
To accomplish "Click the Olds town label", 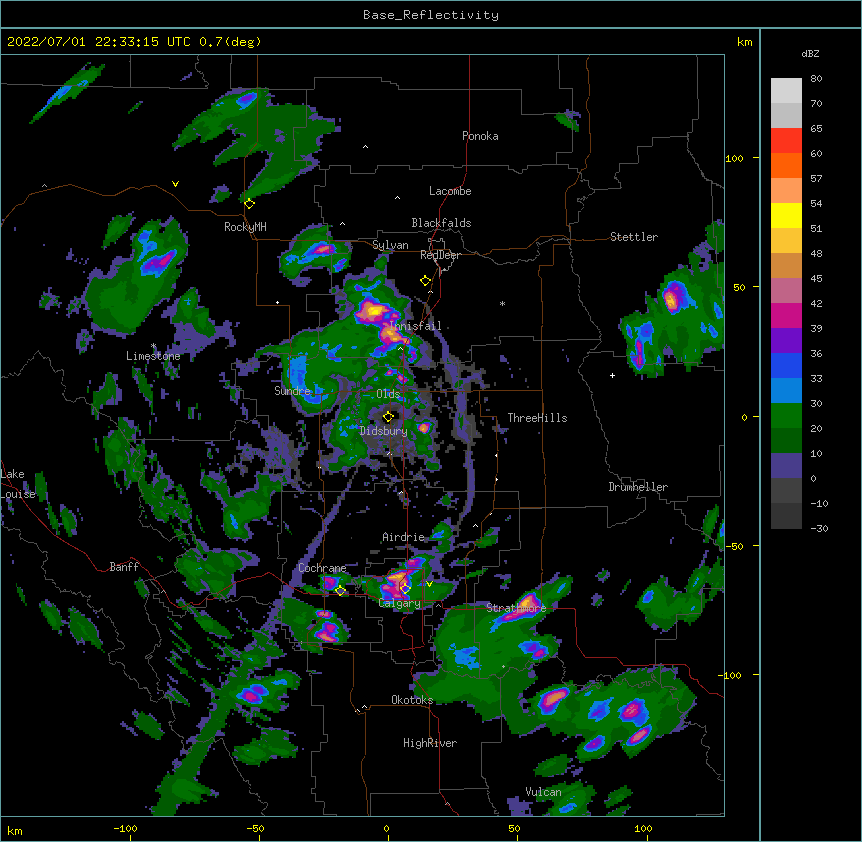I will (388, 394).
